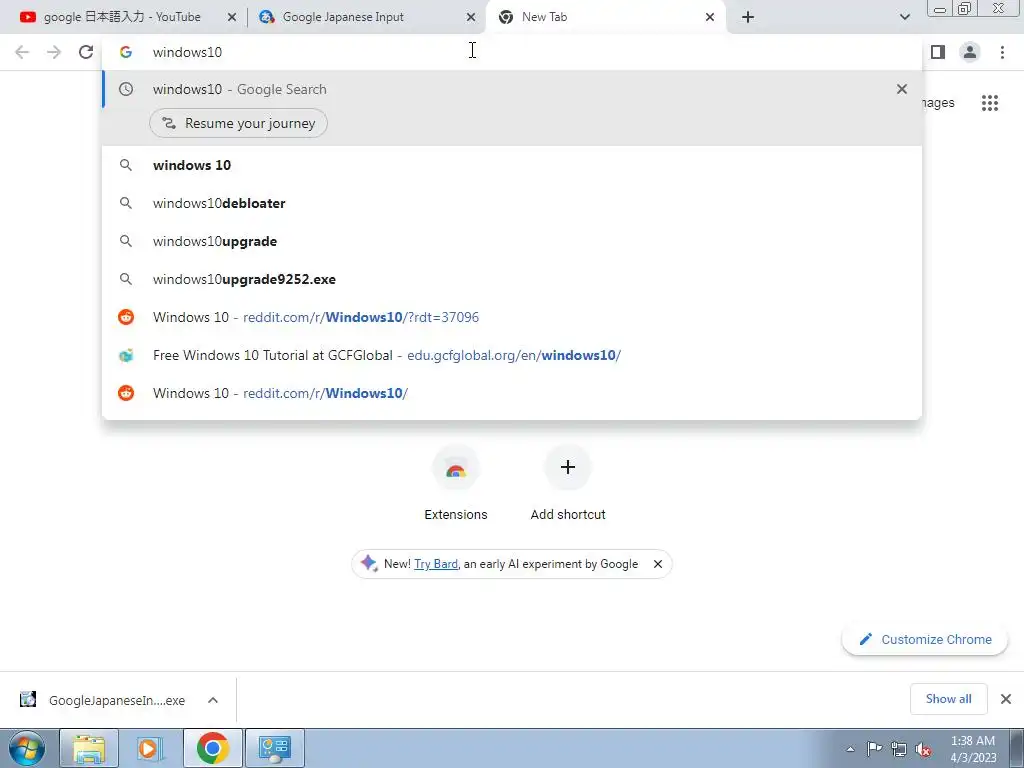Close the New Tab tab
Image resolution: width=1024 pixels, height=768 pixels.
pos(710,18)
